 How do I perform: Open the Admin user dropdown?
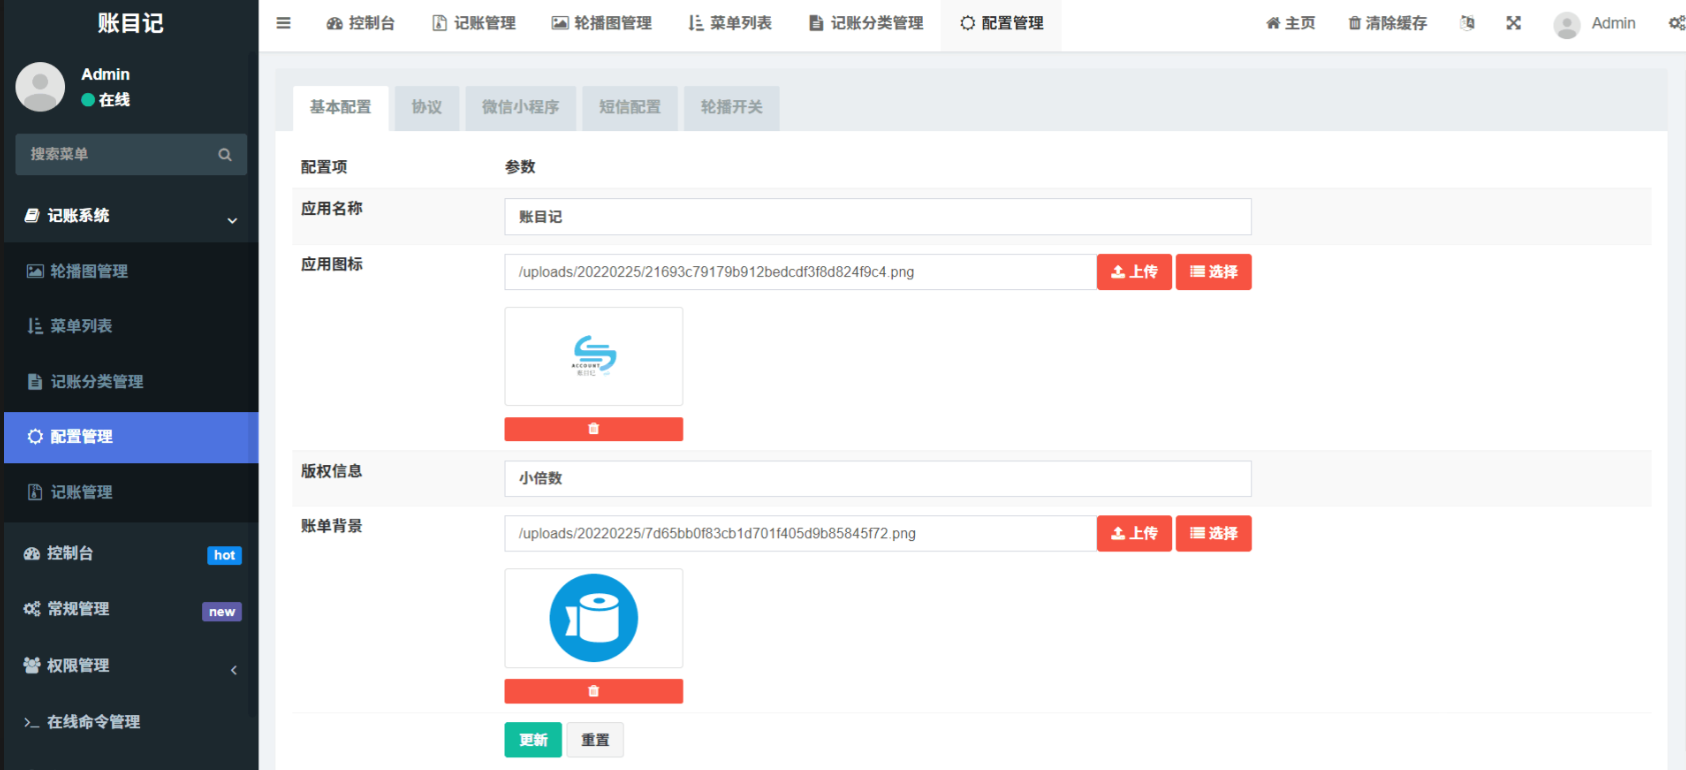[x=1595, y=23]
